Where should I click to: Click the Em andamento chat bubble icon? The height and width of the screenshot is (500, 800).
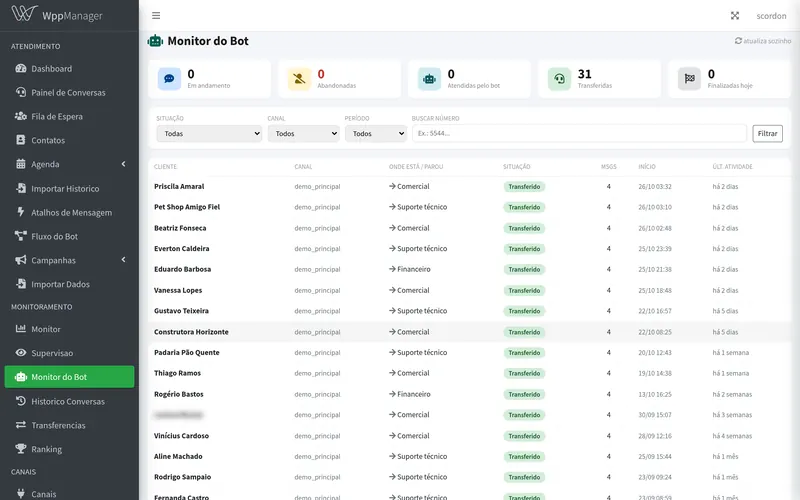169,79
